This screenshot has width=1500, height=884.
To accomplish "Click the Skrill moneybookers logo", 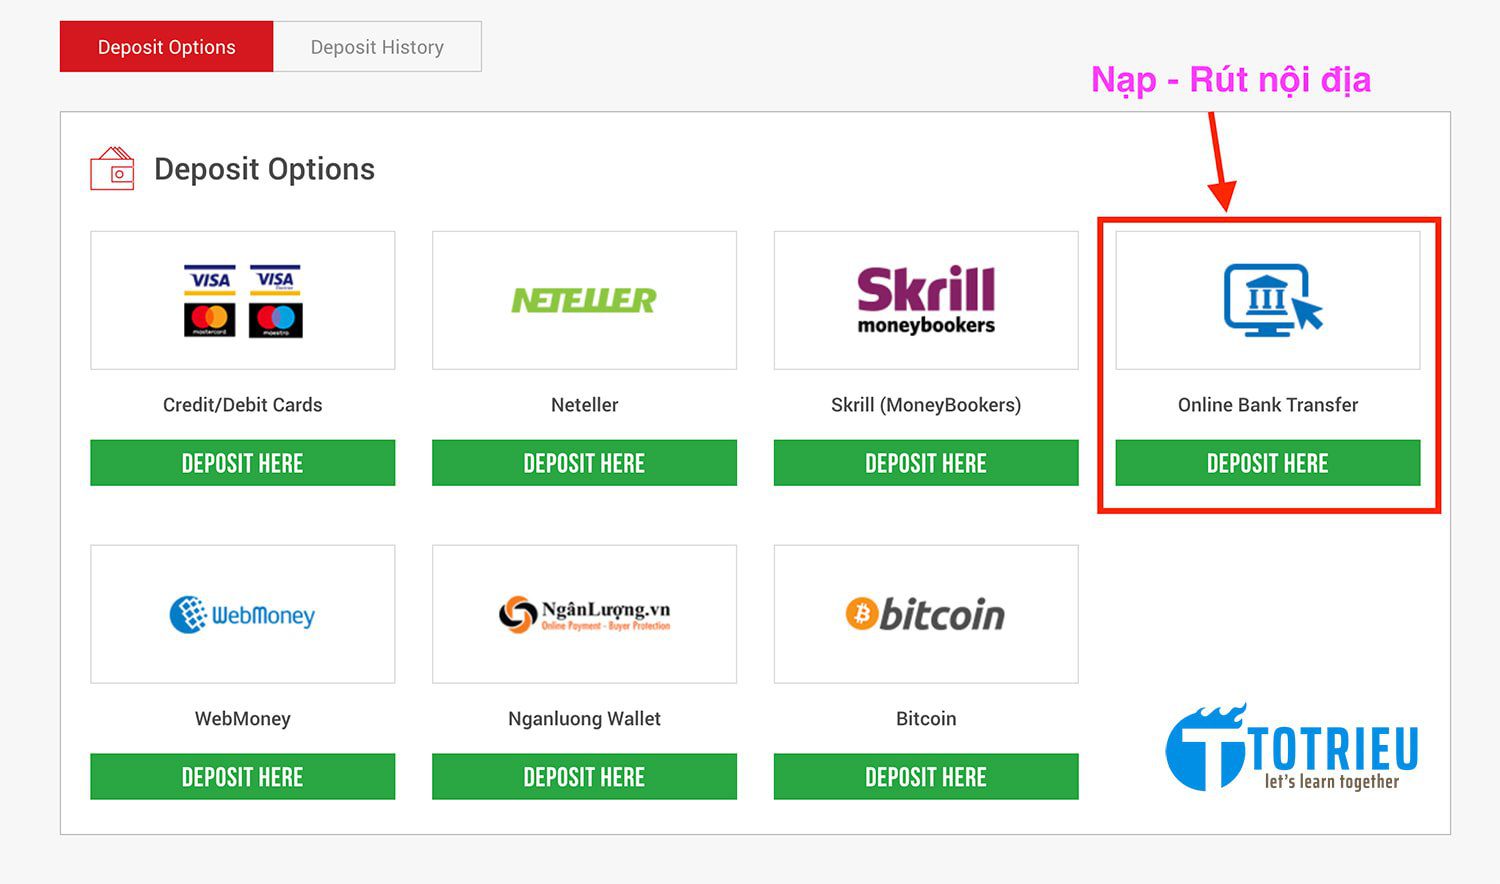I will (926, 300).
